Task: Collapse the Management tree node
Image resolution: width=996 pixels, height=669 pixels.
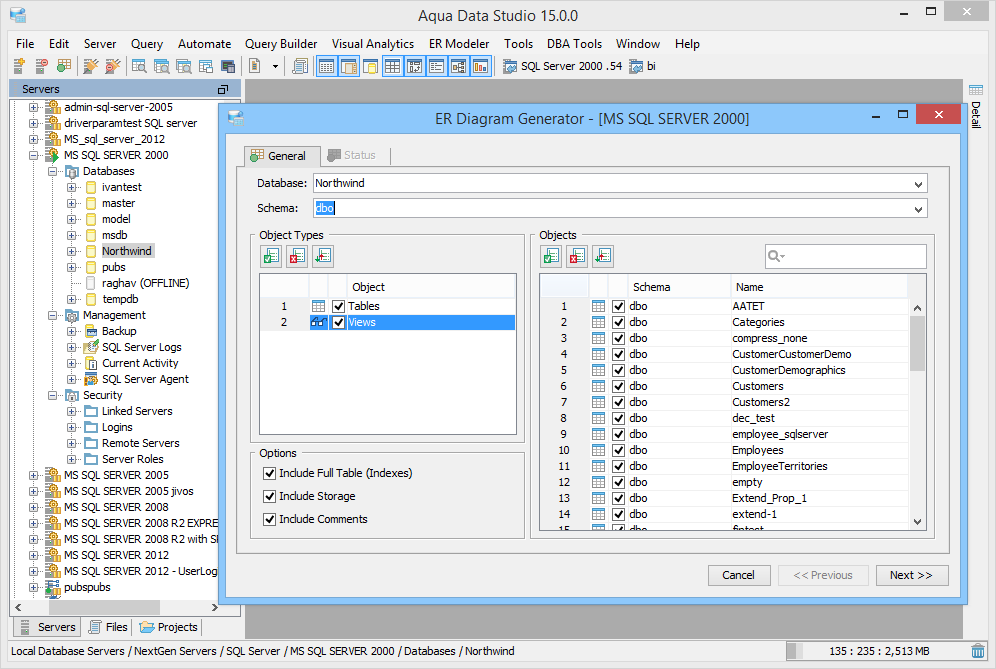Action: click(x=53, y=315)
